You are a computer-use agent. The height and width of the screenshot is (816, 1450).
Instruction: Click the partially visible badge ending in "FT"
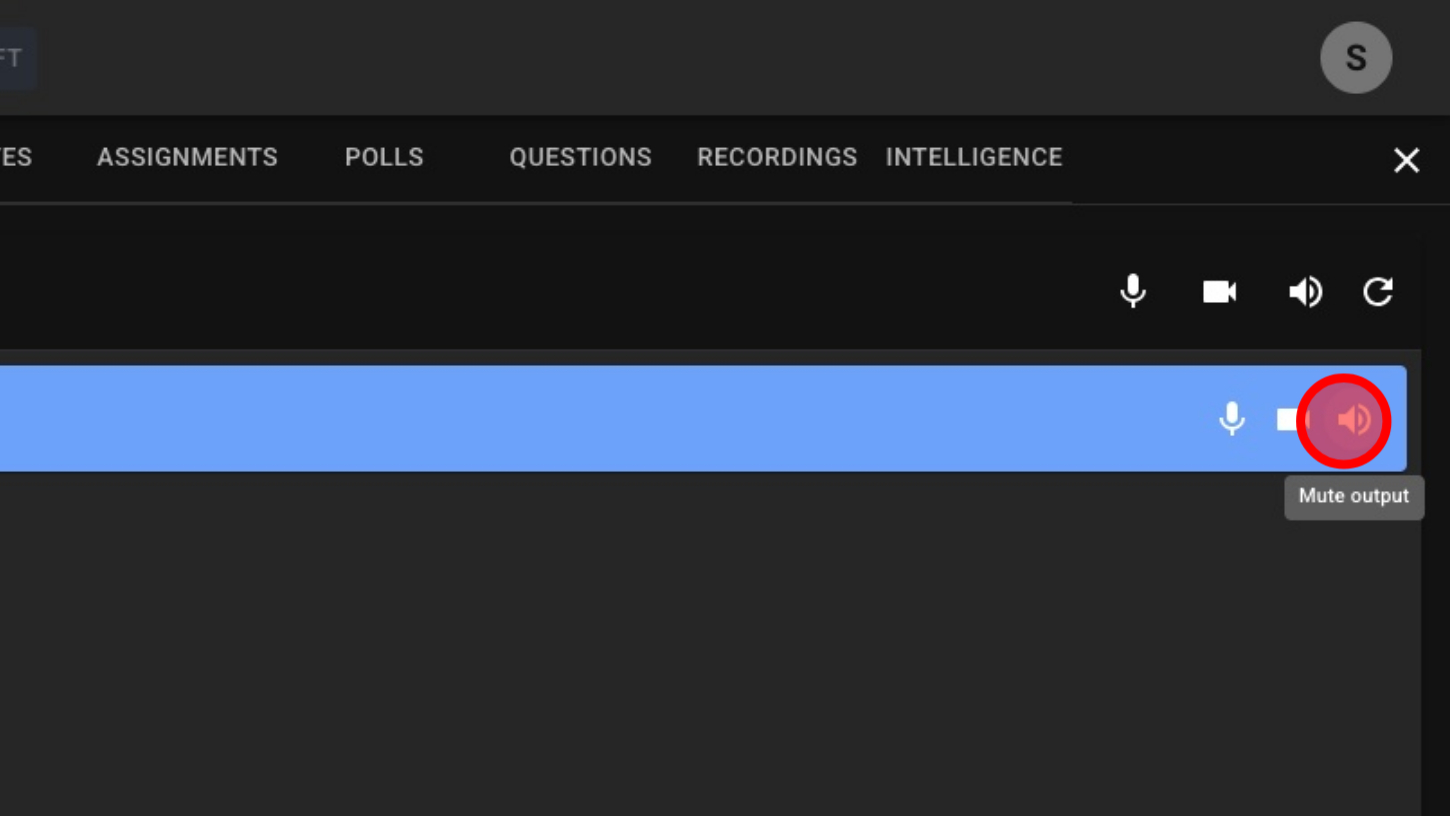click(14, 58)
